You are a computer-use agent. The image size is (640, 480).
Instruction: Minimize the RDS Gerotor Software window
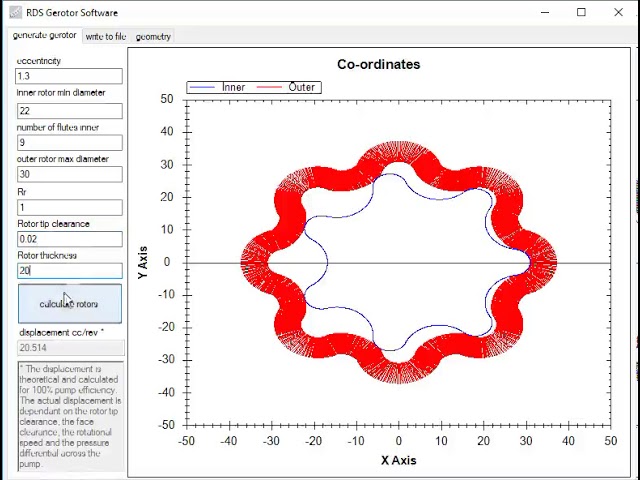545,12
